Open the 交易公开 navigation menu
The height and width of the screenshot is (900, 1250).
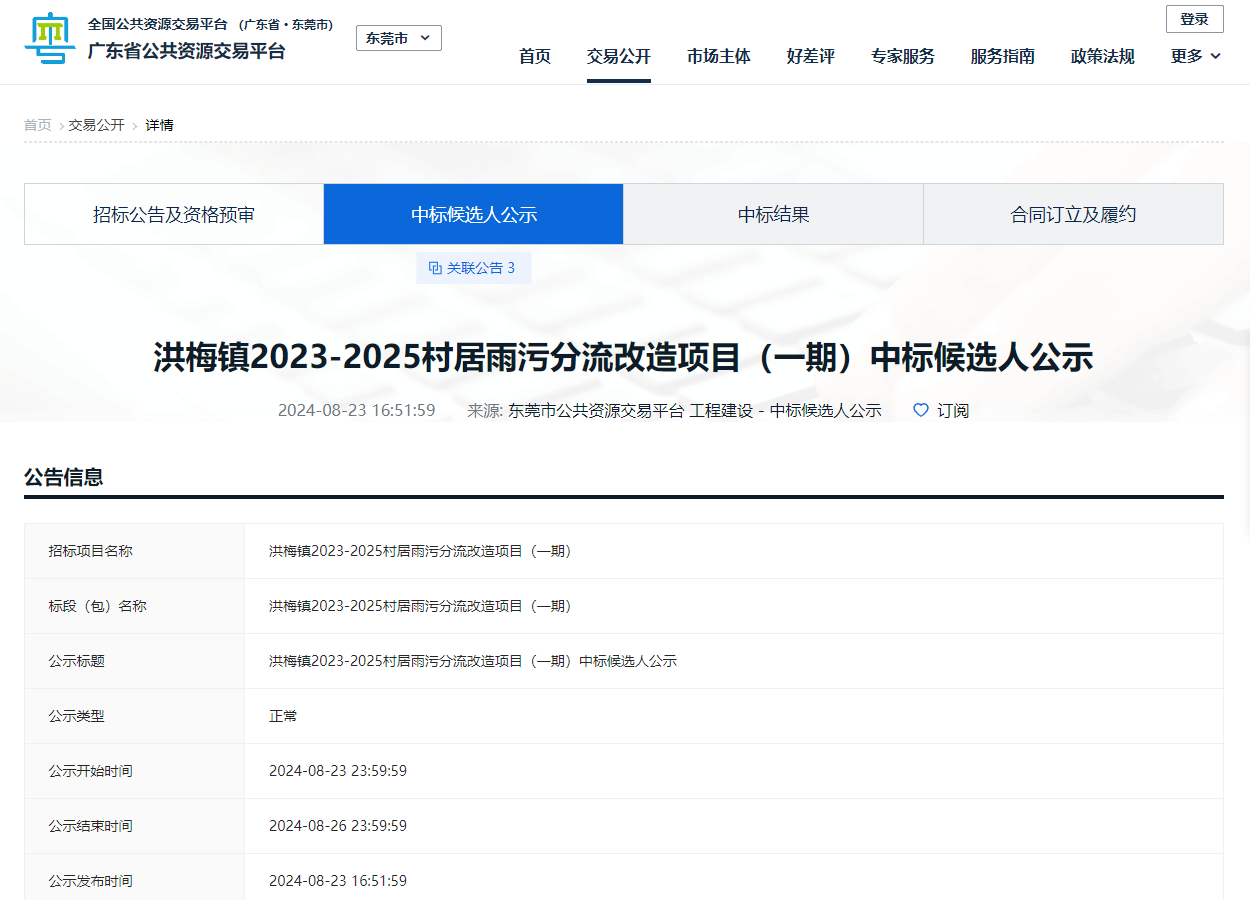(x=618, y=57)
